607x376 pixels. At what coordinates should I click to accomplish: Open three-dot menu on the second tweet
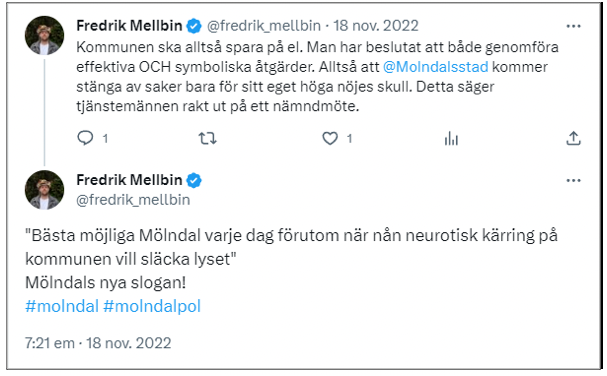click(573, 181)
